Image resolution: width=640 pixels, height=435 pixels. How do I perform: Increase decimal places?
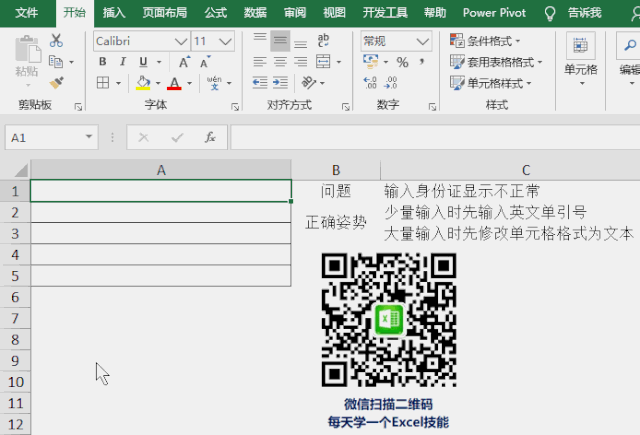tap(370, 83)
